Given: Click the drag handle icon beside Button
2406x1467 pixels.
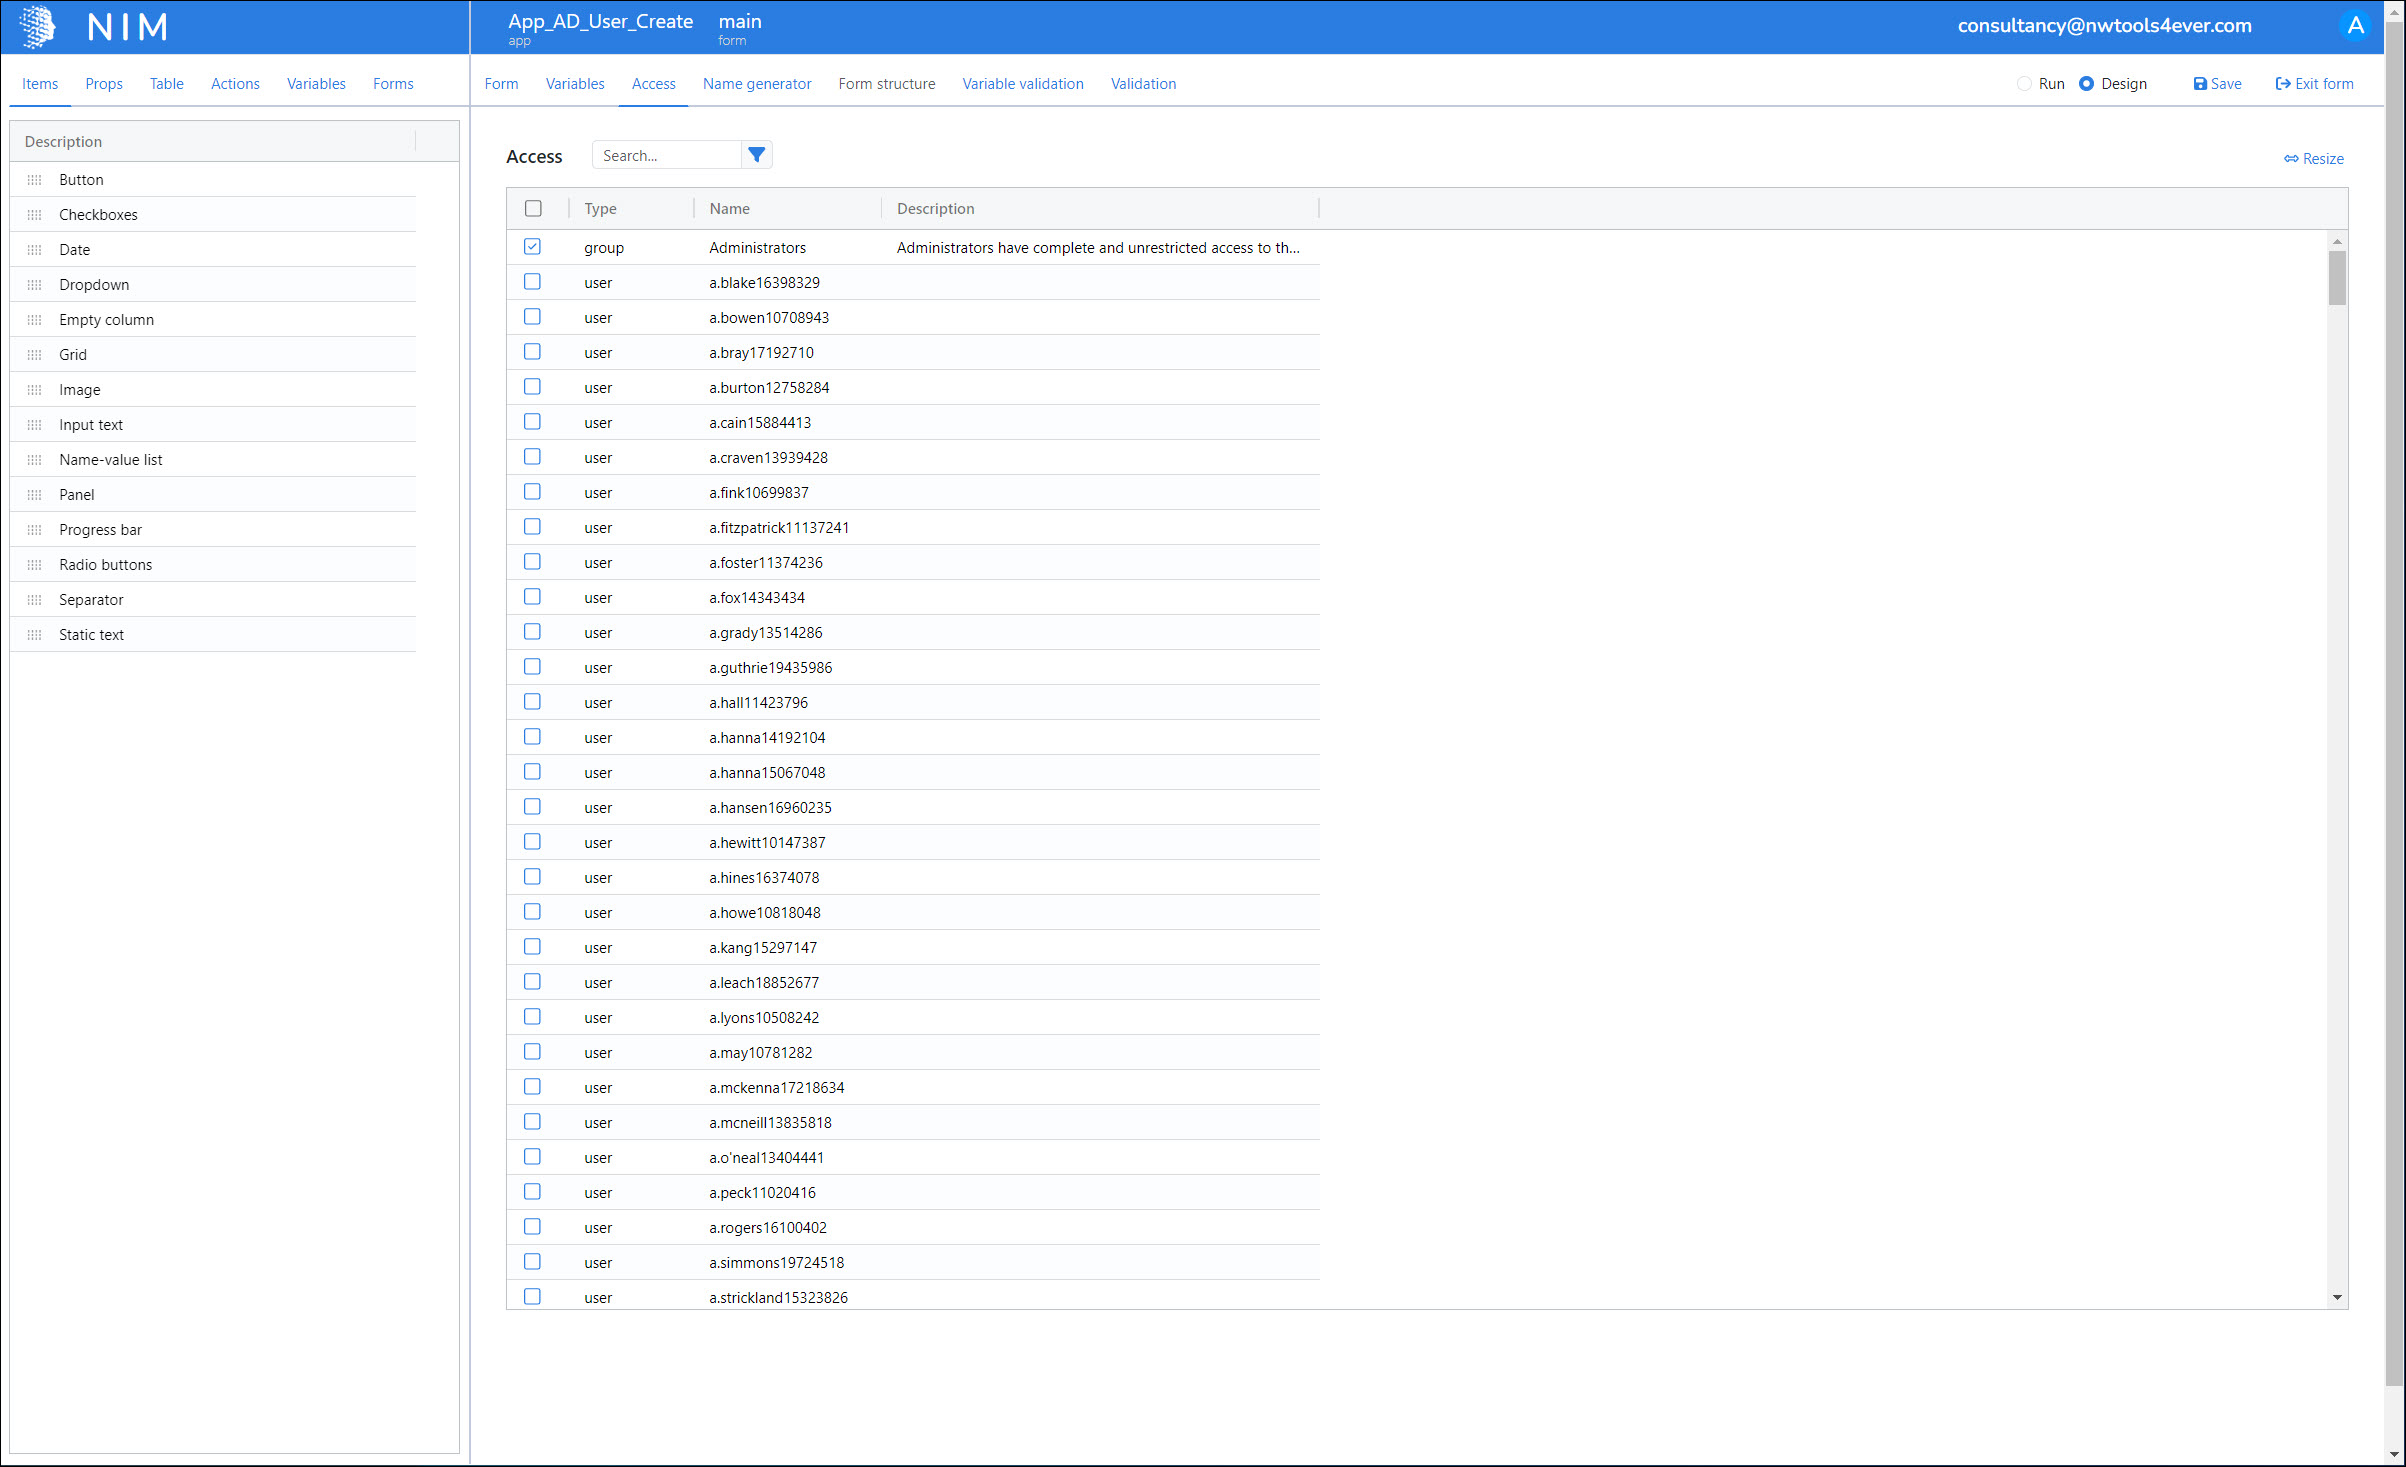Looking at the screenshot, I should (35, 180).
